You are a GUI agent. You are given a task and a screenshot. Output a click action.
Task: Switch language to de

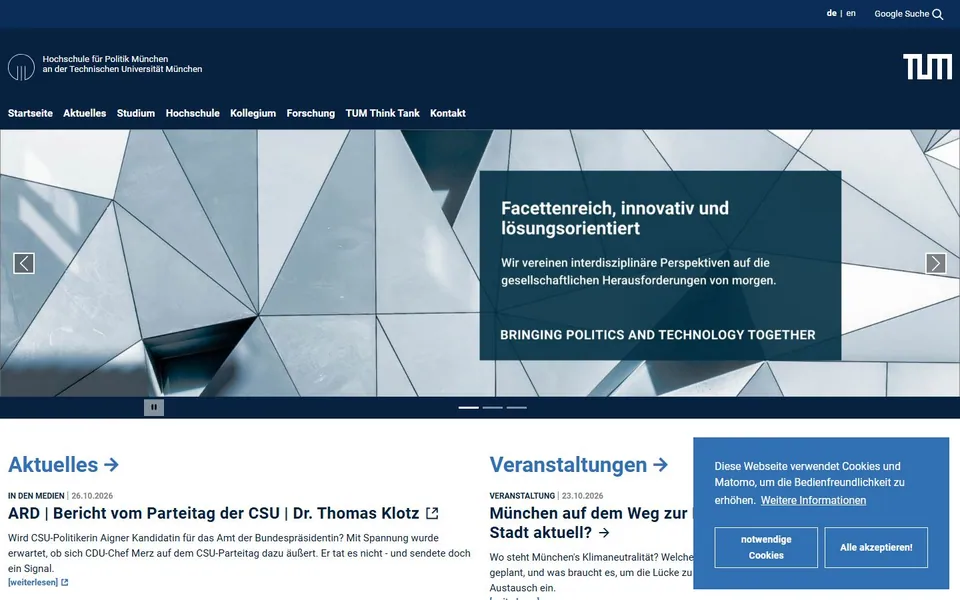(x=831, y=13)
